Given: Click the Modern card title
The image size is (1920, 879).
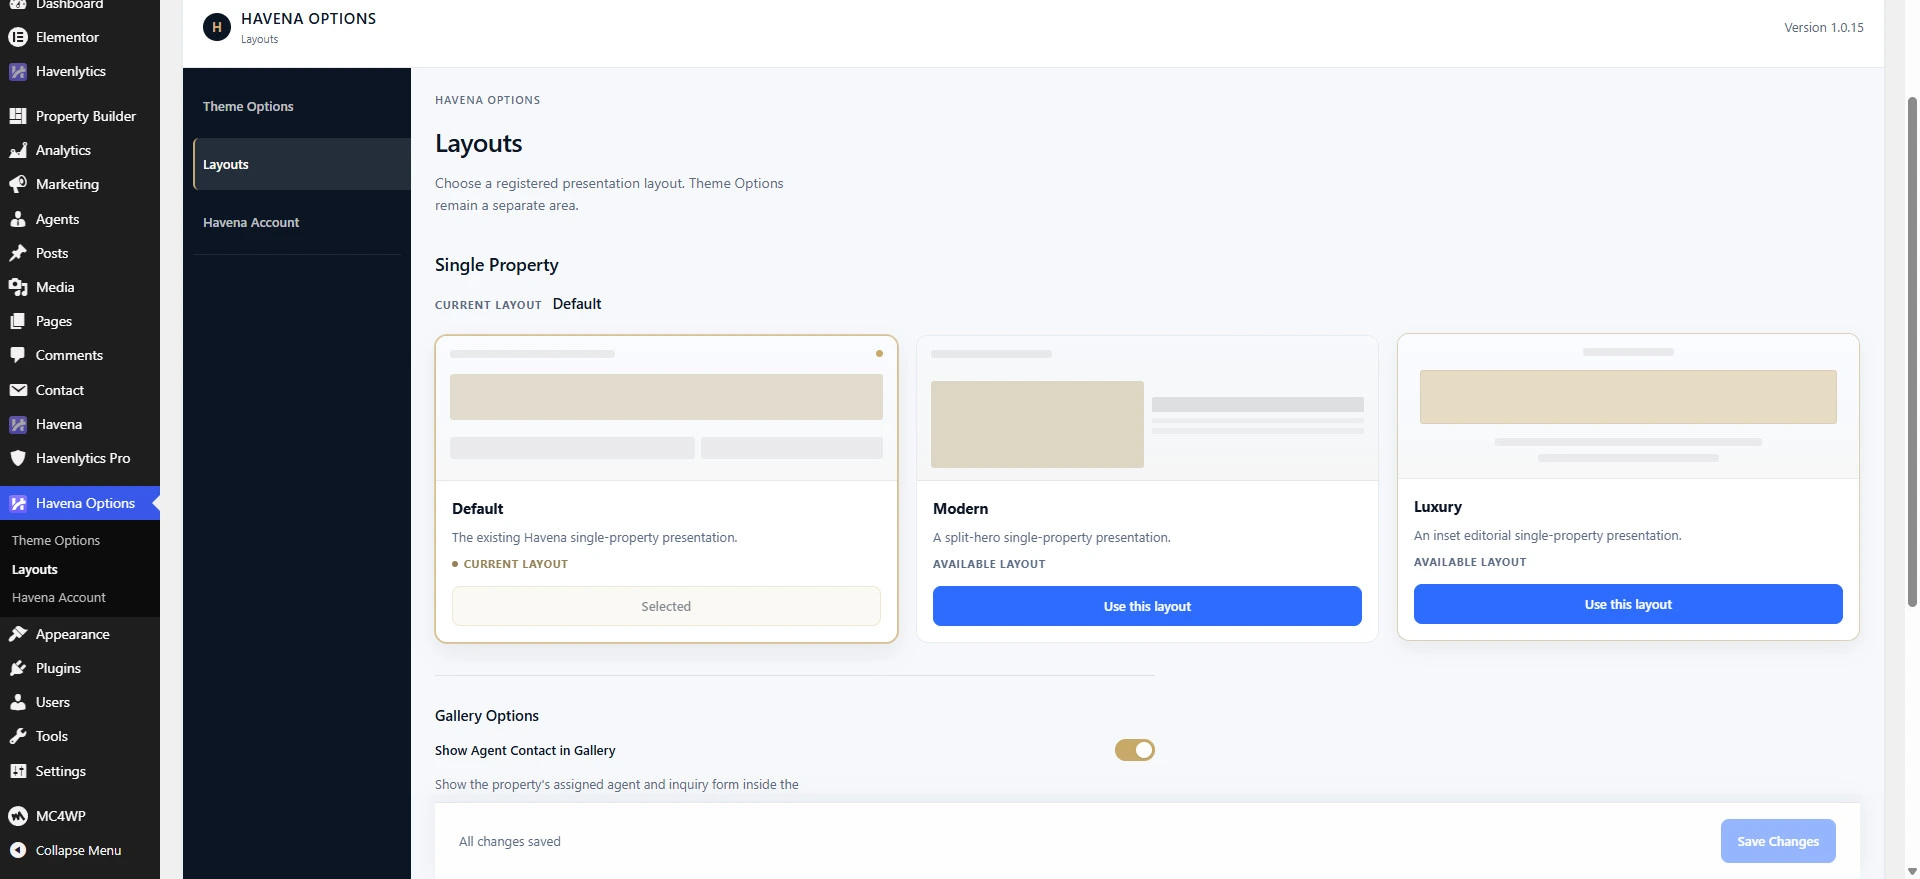Looking at the screenshot, I should point(961,509).
